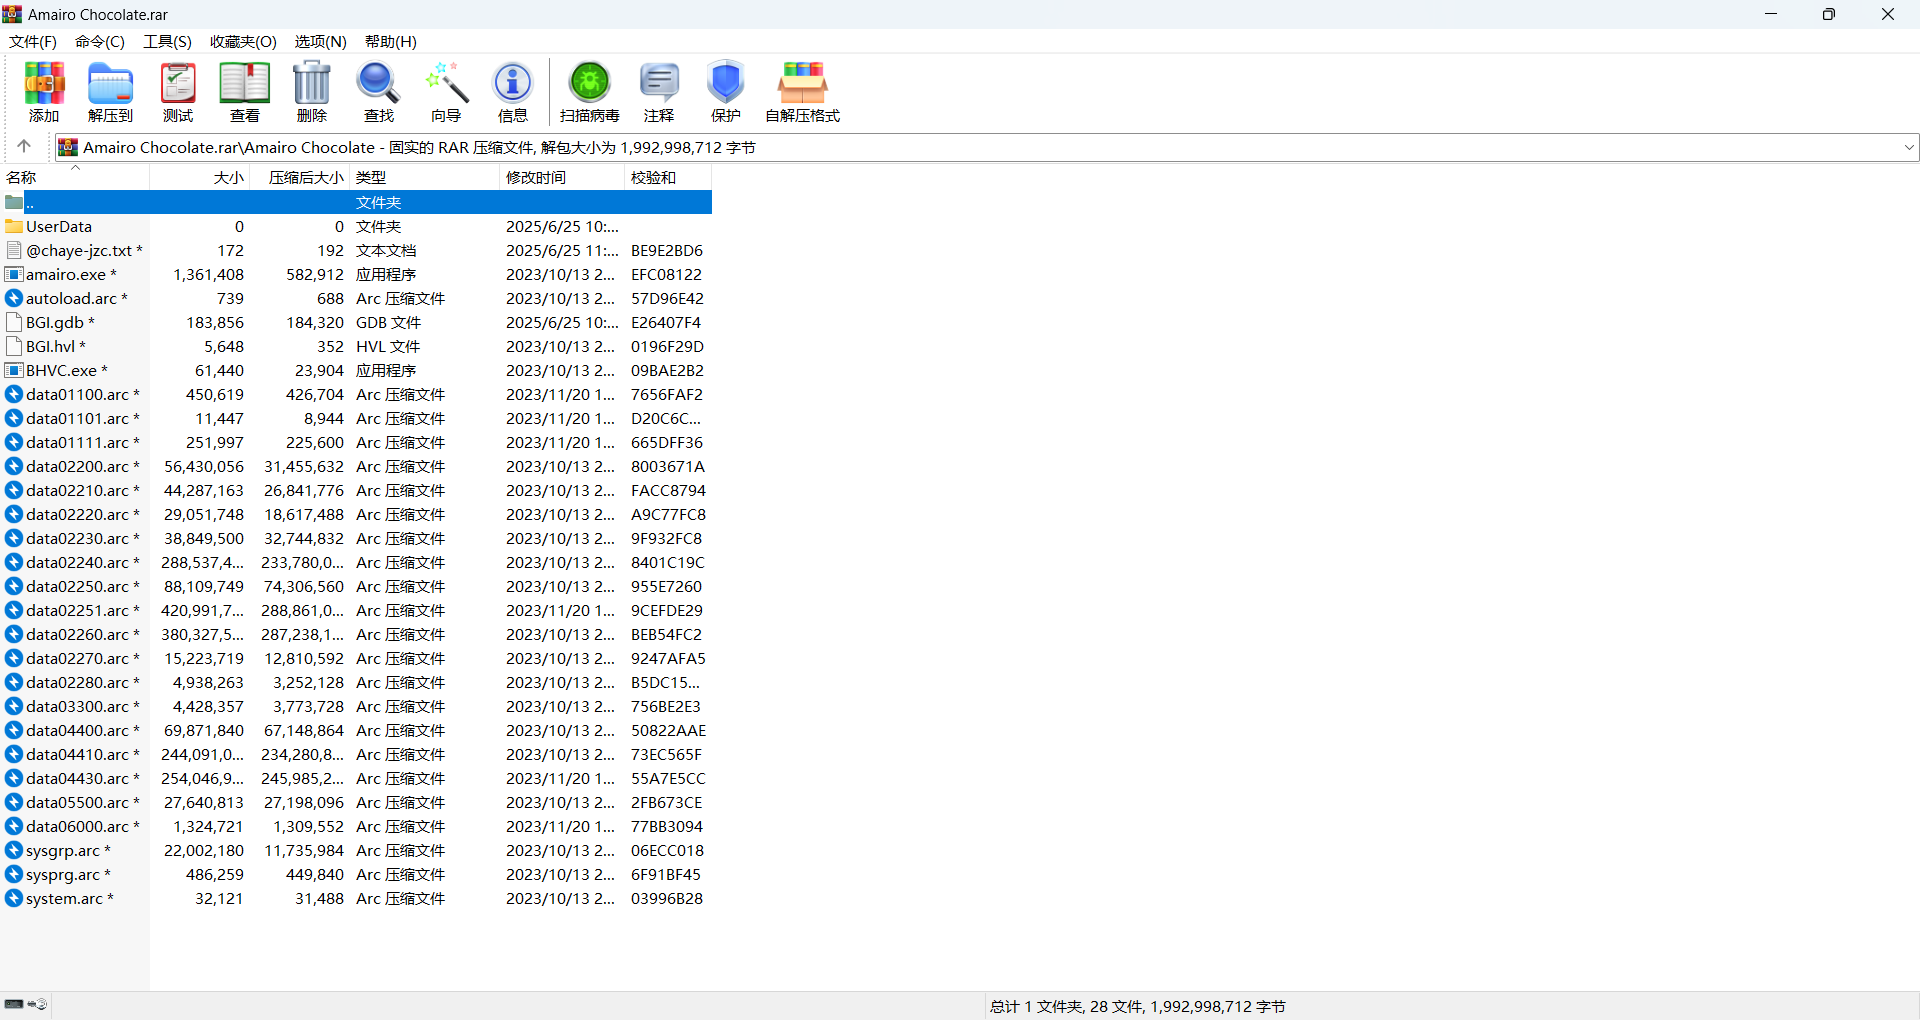This screenshot has width=1920, height=1020.
Task: Expand the archive path dropdown arrow
Action: point(1908,148)
